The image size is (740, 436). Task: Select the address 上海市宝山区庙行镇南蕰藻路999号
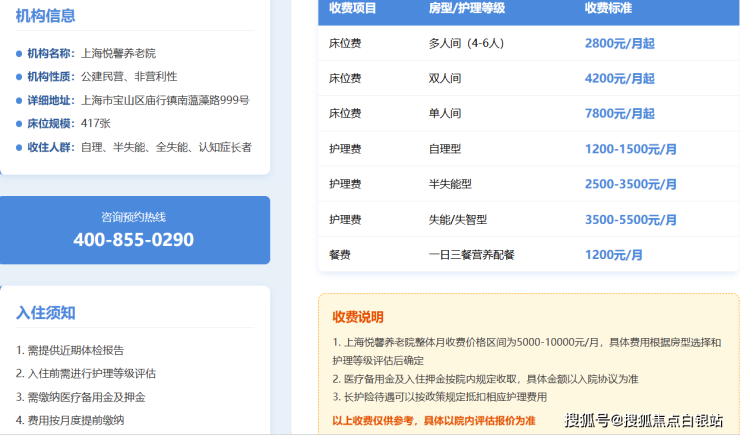click(x=165, y=100)
